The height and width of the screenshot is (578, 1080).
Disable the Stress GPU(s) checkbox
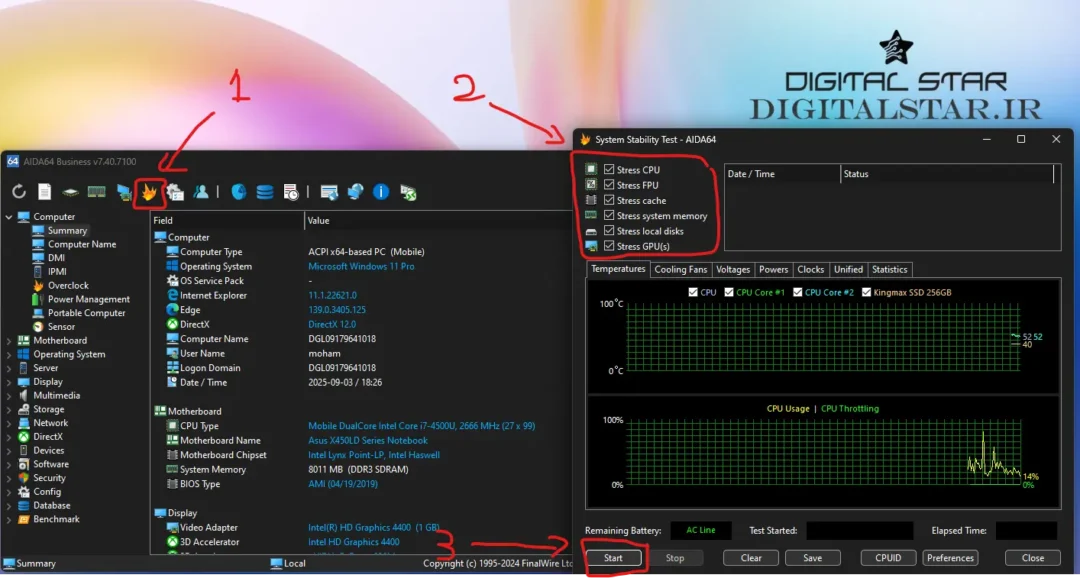(x=609, y=246)
